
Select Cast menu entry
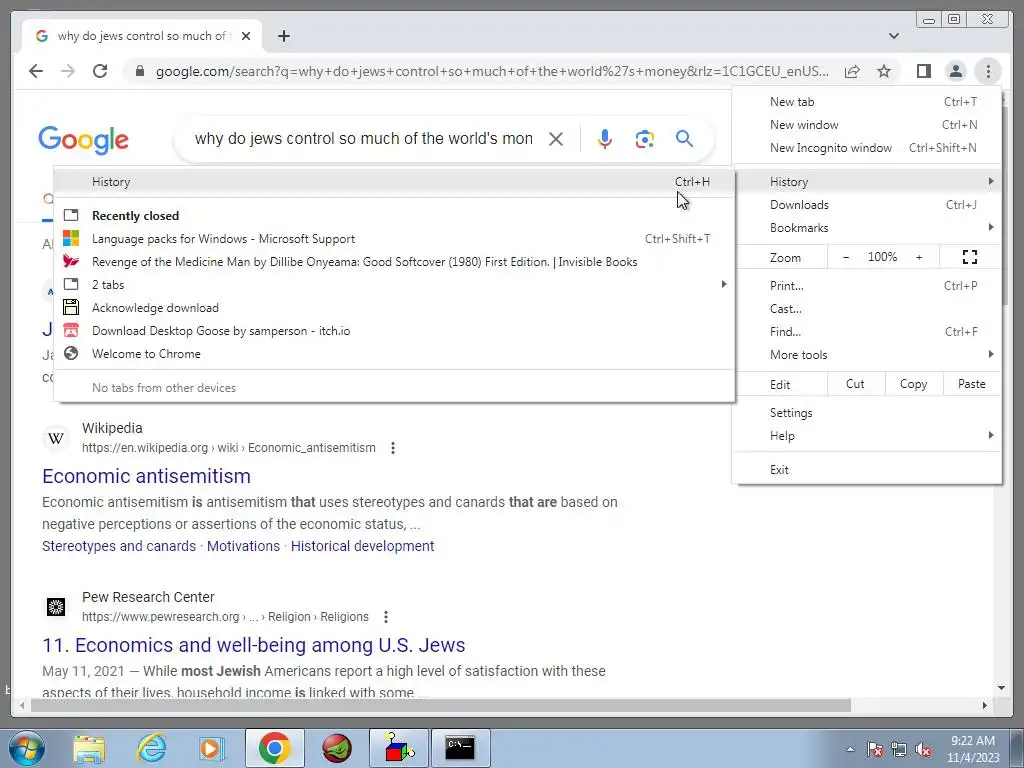click(867, 309)
